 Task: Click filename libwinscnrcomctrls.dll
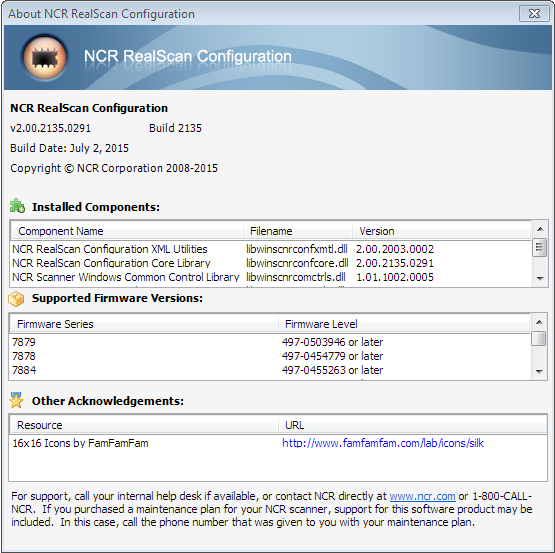coord(296,277)
